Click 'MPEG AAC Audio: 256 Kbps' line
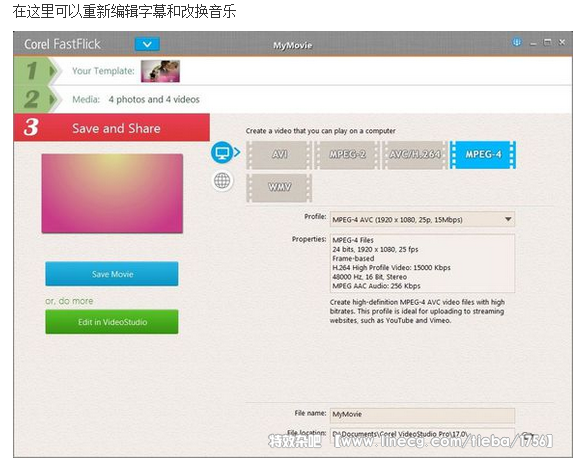Viewport: 583px width, 458px height. click(x=376, y=286)
